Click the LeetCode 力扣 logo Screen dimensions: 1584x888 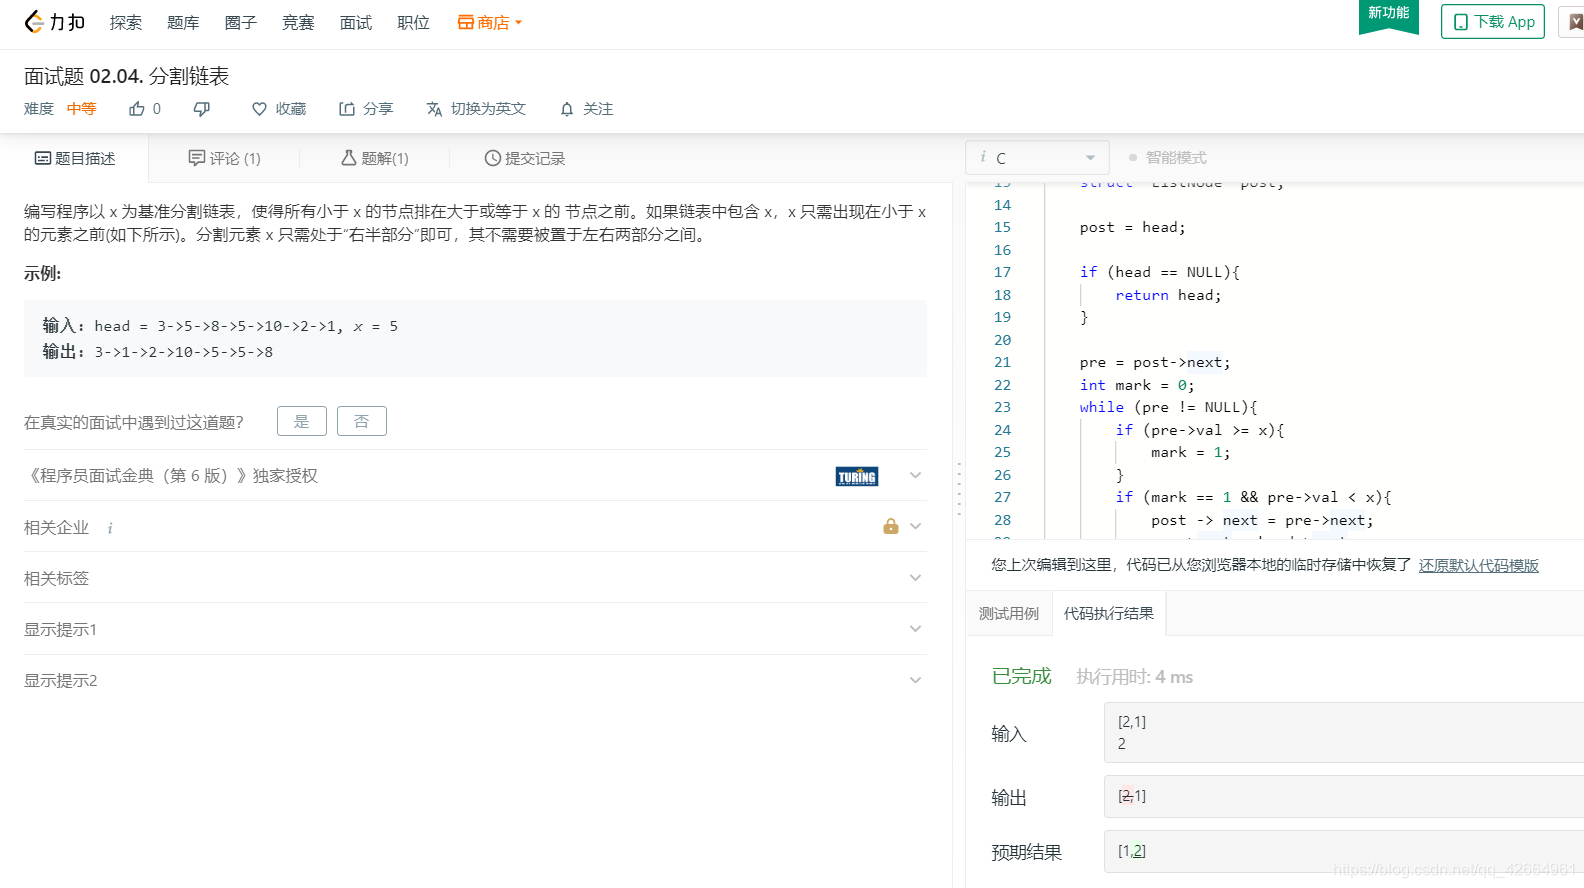click(54, 22)
